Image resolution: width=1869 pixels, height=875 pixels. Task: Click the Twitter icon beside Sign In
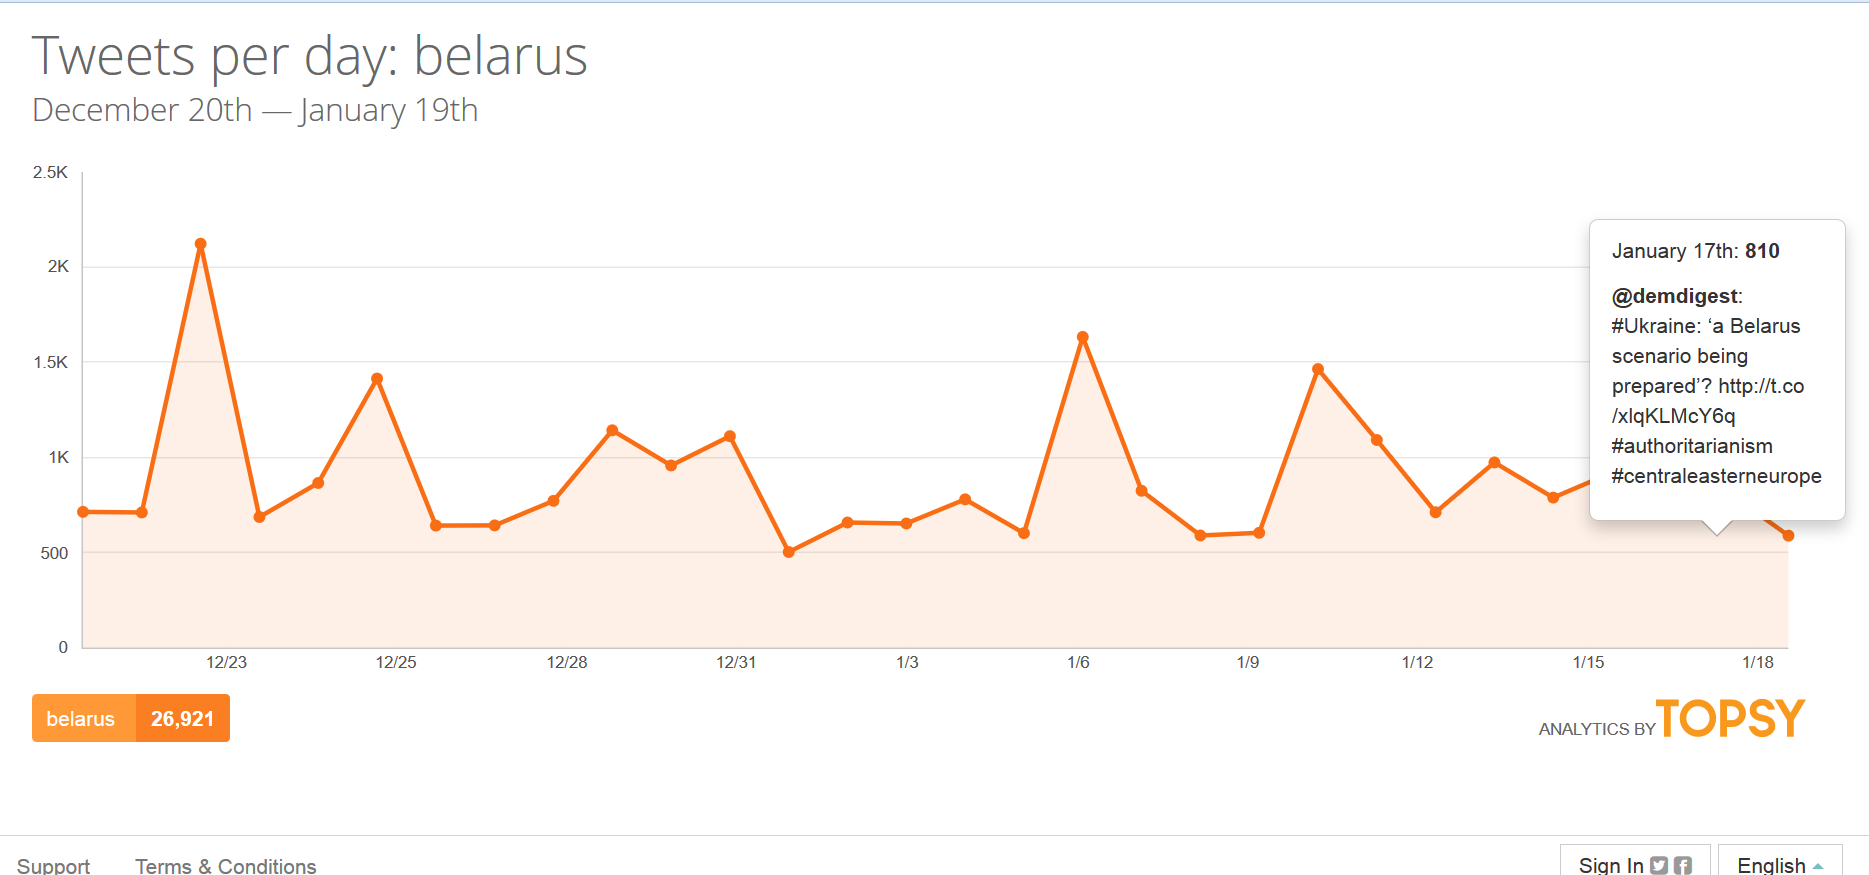point(1659,865)
